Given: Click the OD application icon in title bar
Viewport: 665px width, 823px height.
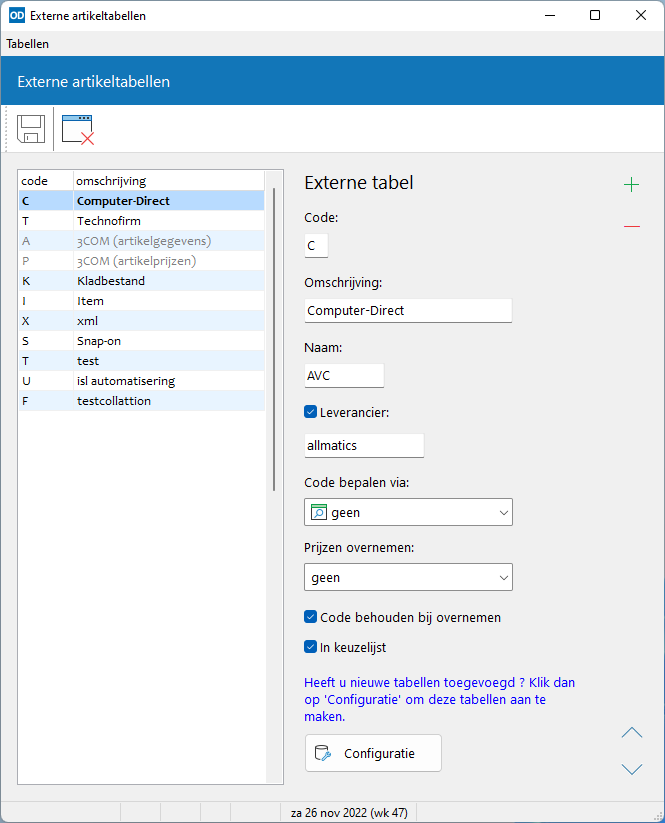Looking at the screenshot, I should (17, 15).
